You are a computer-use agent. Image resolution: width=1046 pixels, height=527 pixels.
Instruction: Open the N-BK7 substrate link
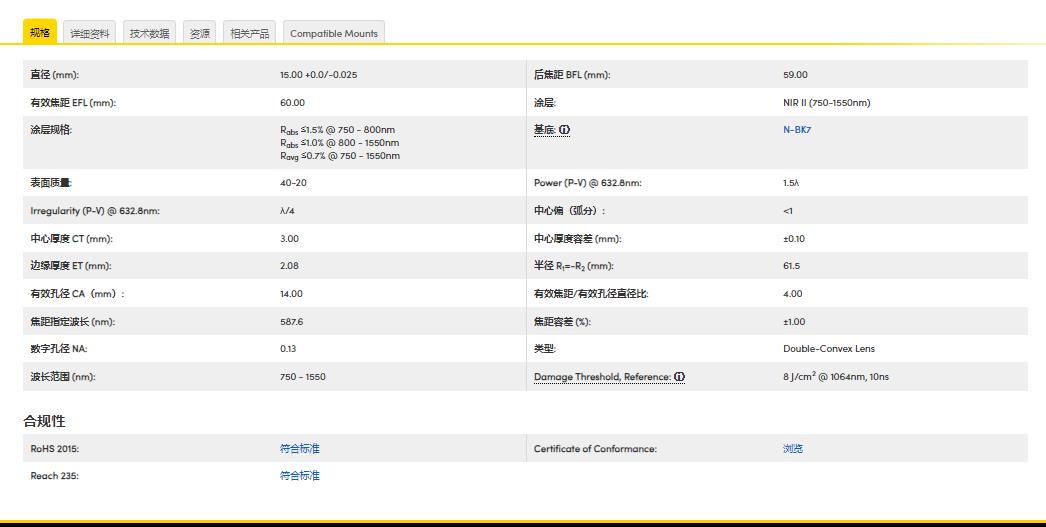click(797, 130)
